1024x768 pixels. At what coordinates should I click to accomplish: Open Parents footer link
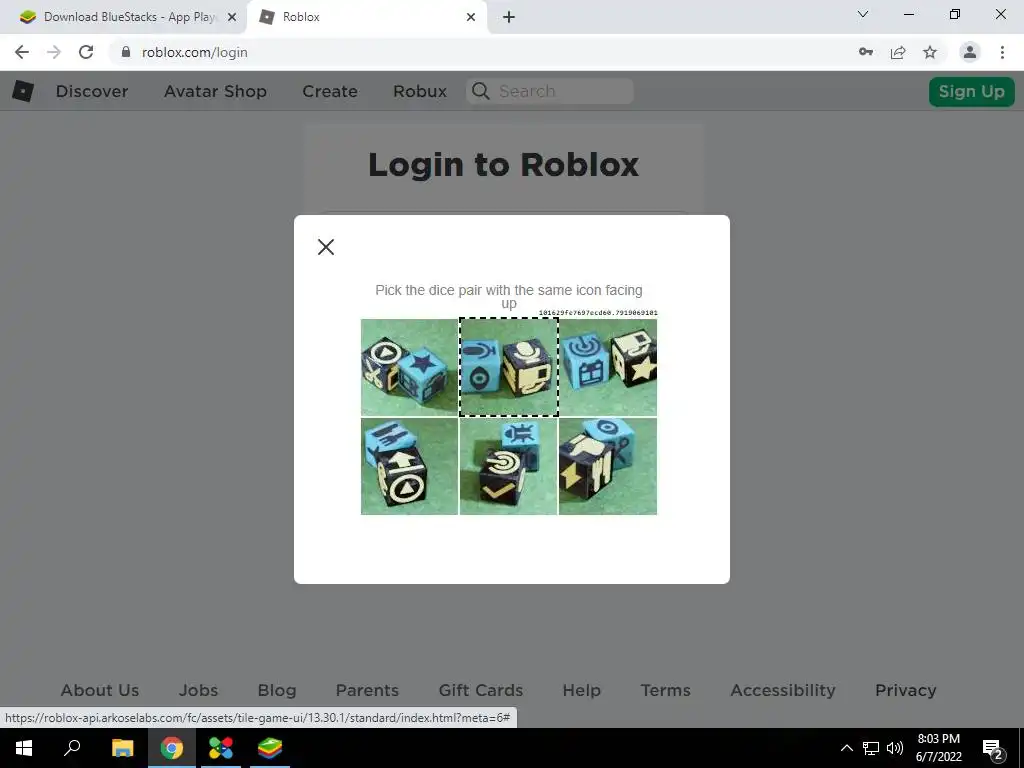pos(367,690)
